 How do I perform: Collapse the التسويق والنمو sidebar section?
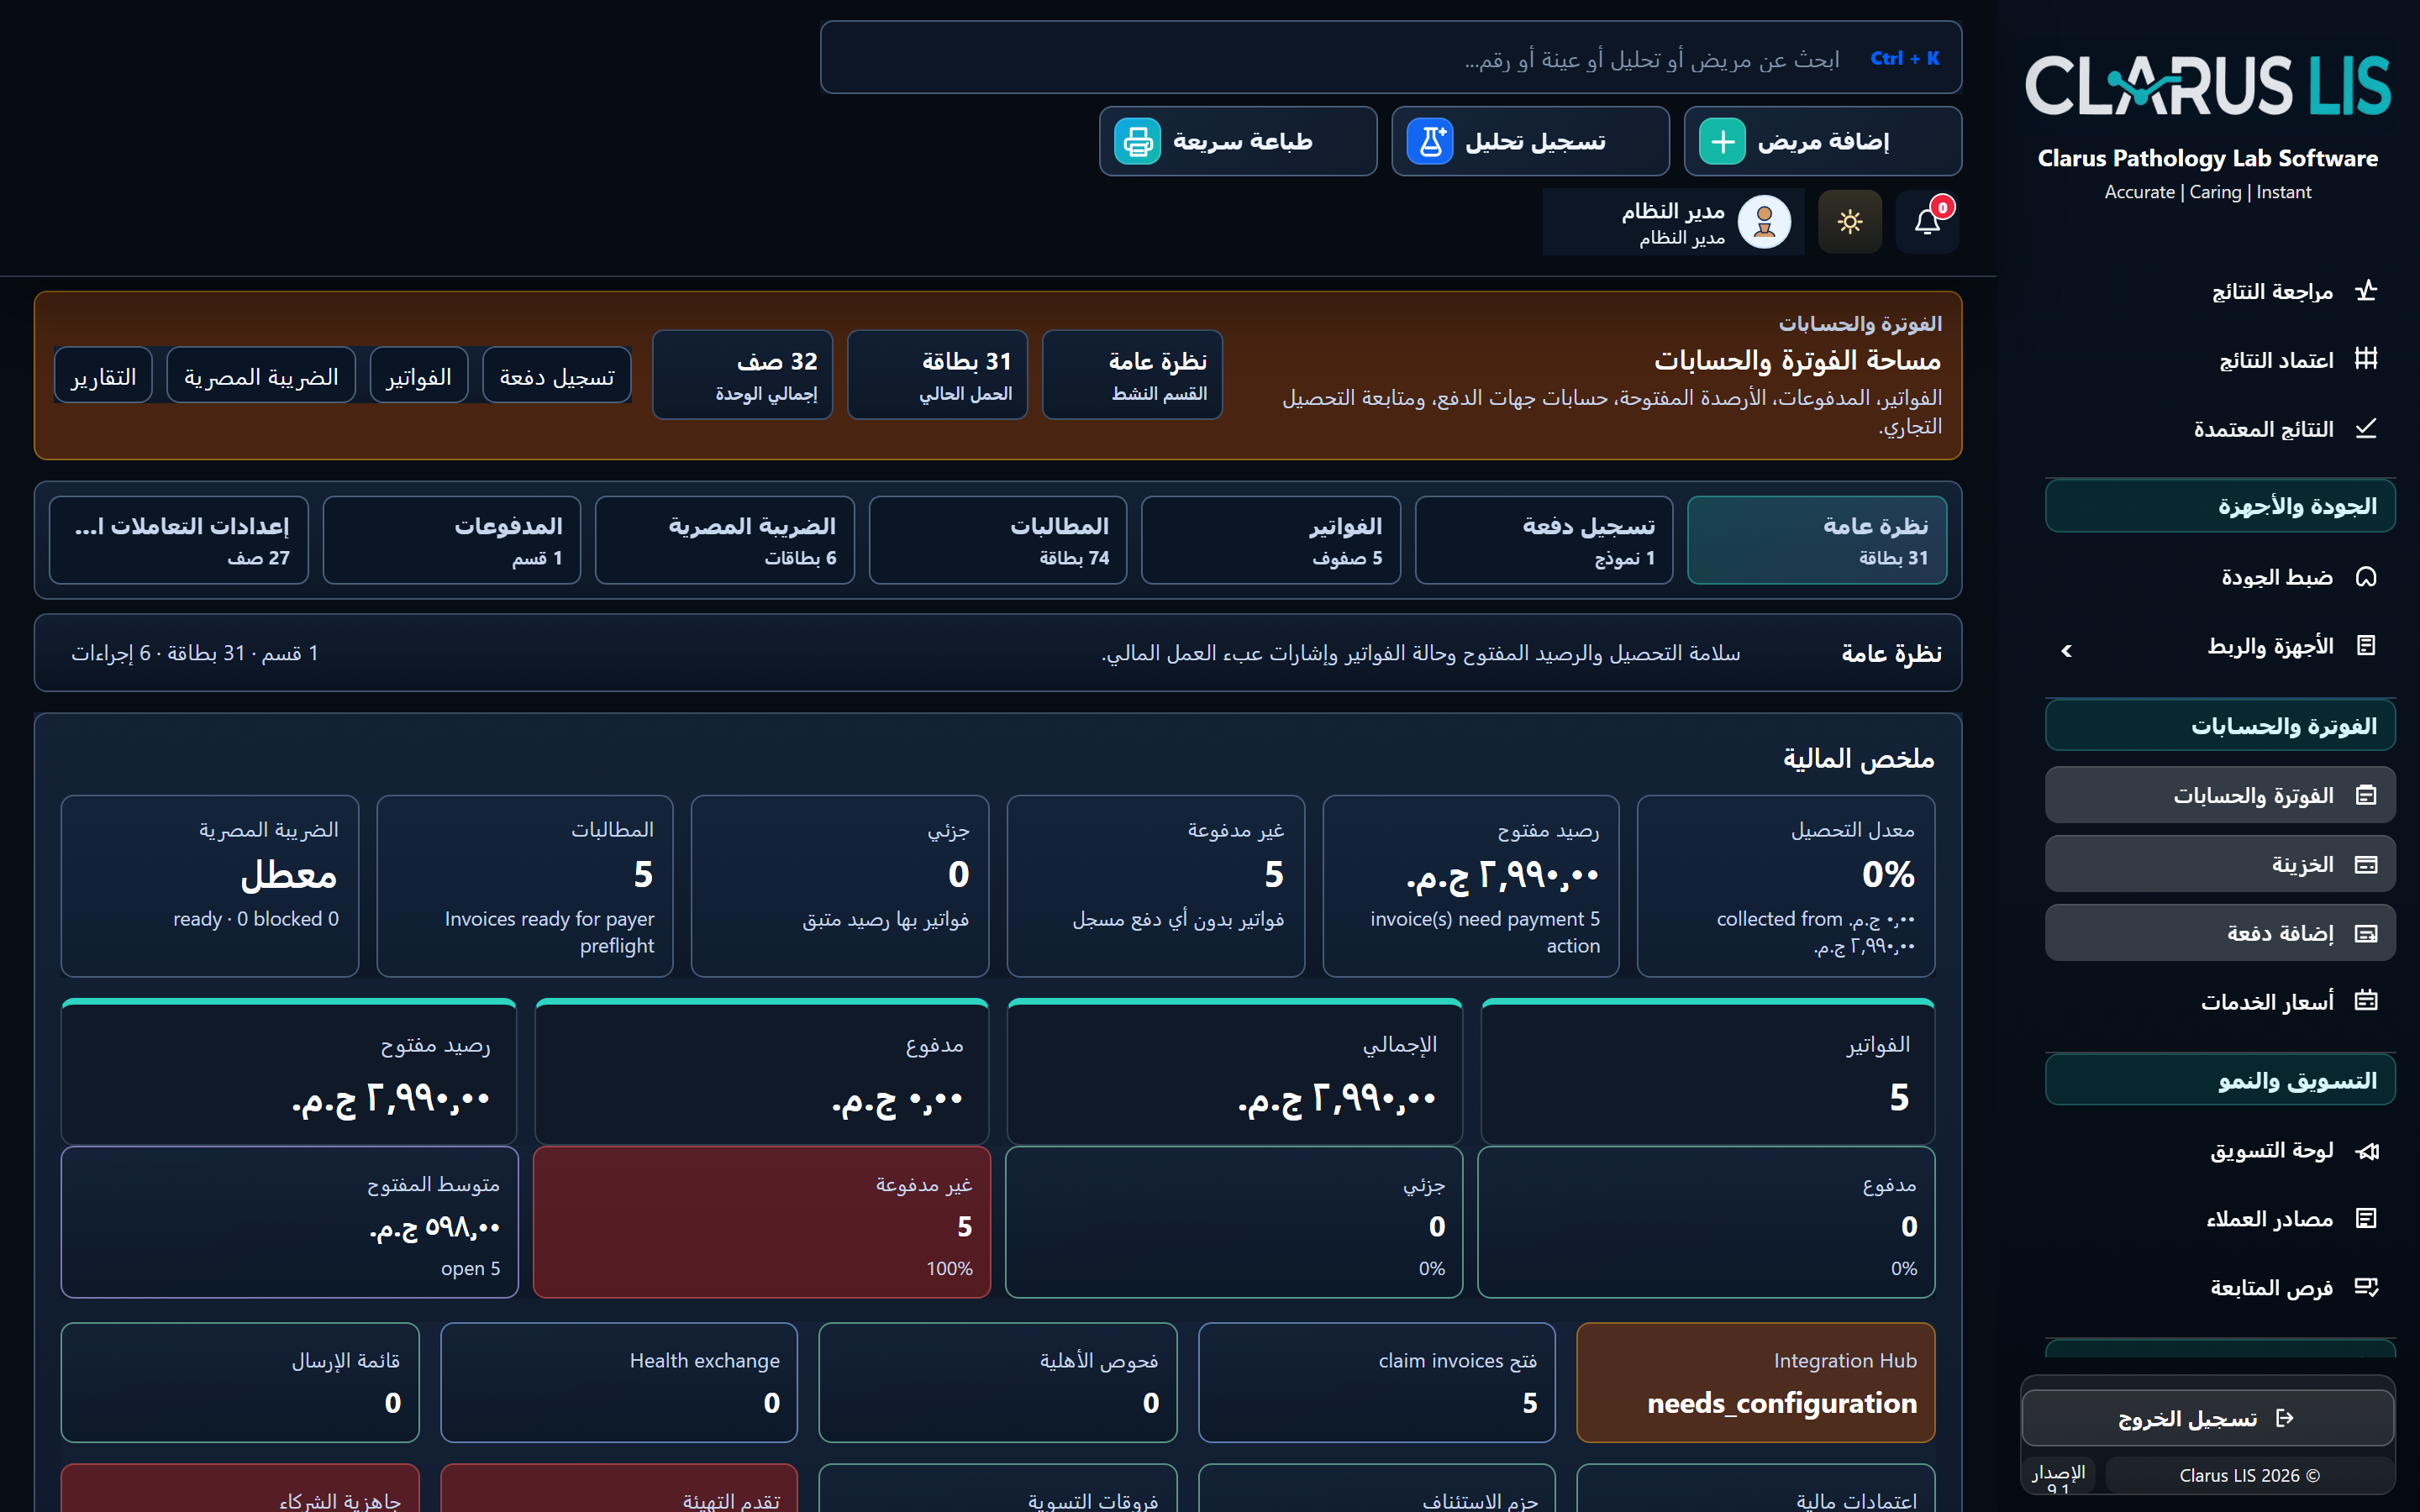click(2220, 1081)
